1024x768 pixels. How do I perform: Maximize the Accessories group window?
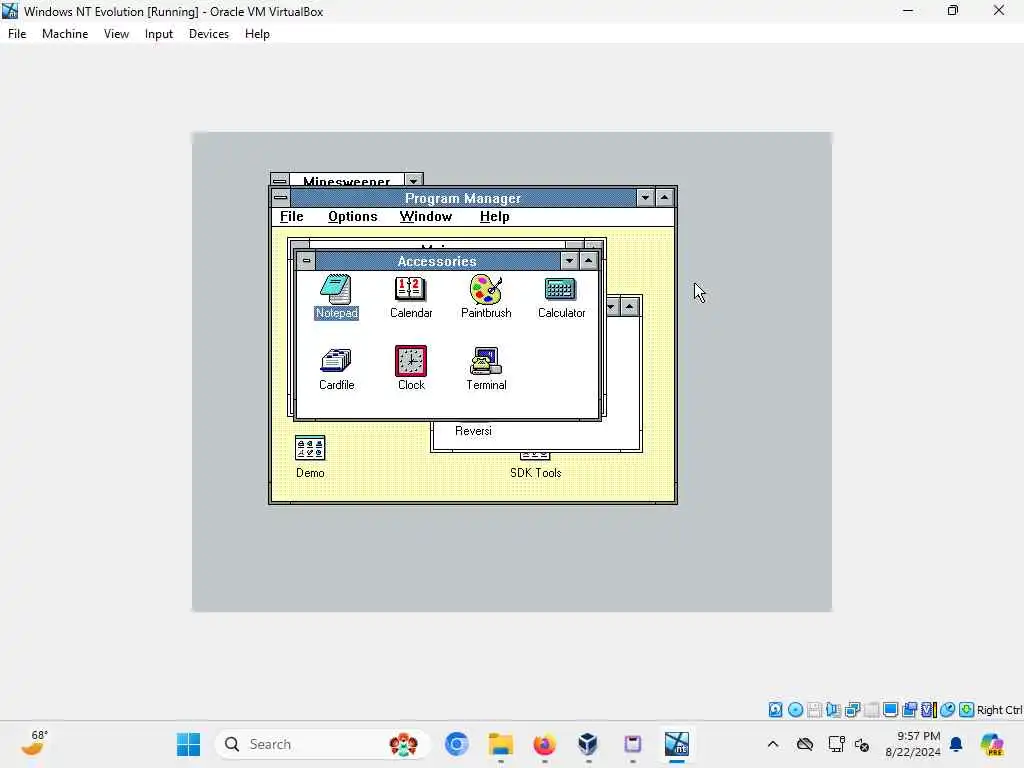tap(588, 261)
